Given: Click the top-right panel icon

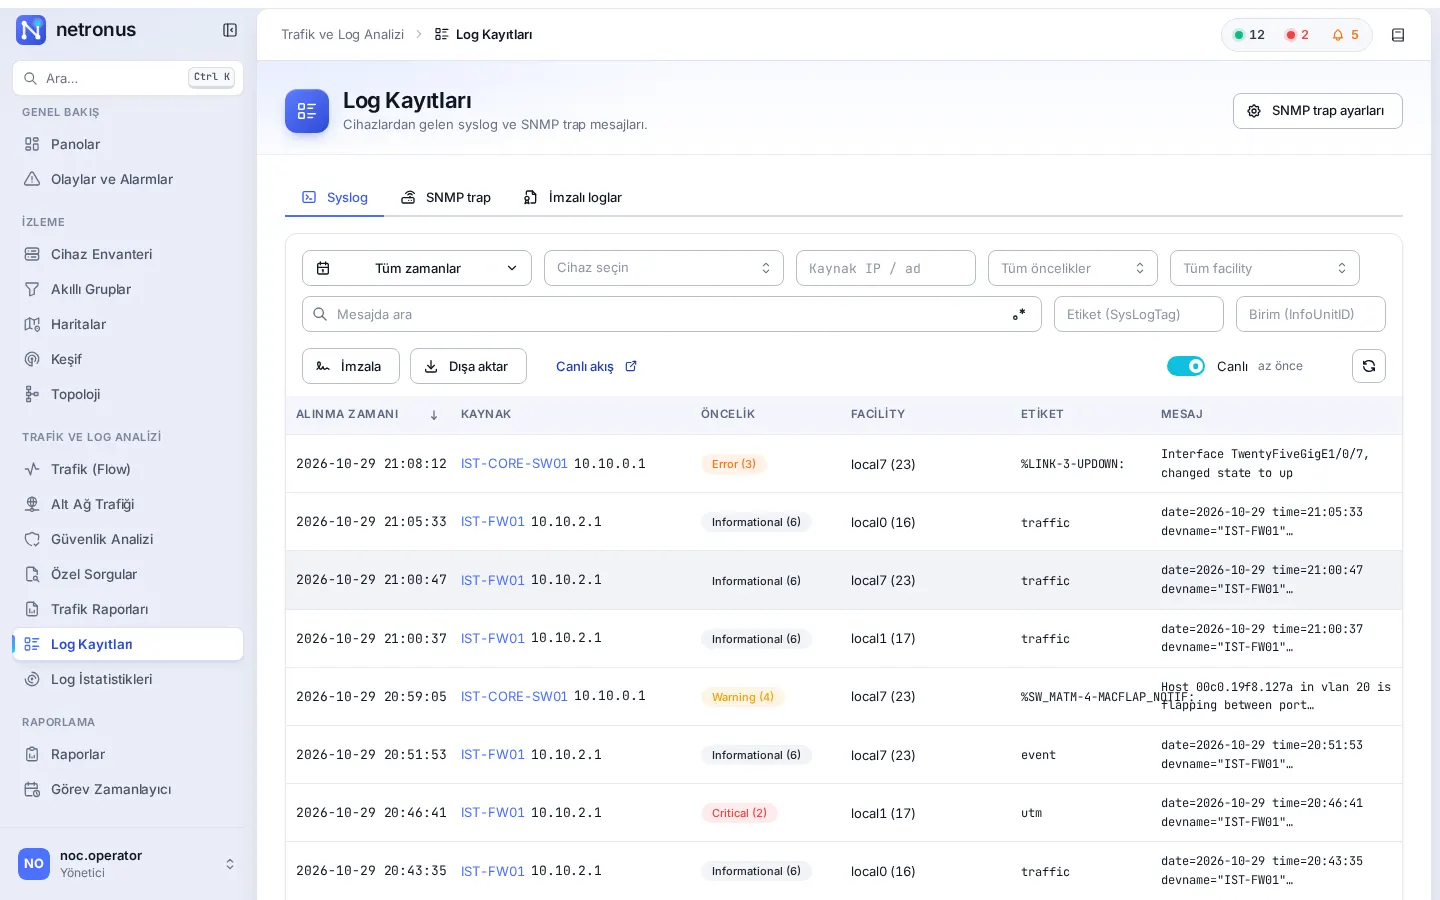Looking at the screenshot, I should (1398, 35).
